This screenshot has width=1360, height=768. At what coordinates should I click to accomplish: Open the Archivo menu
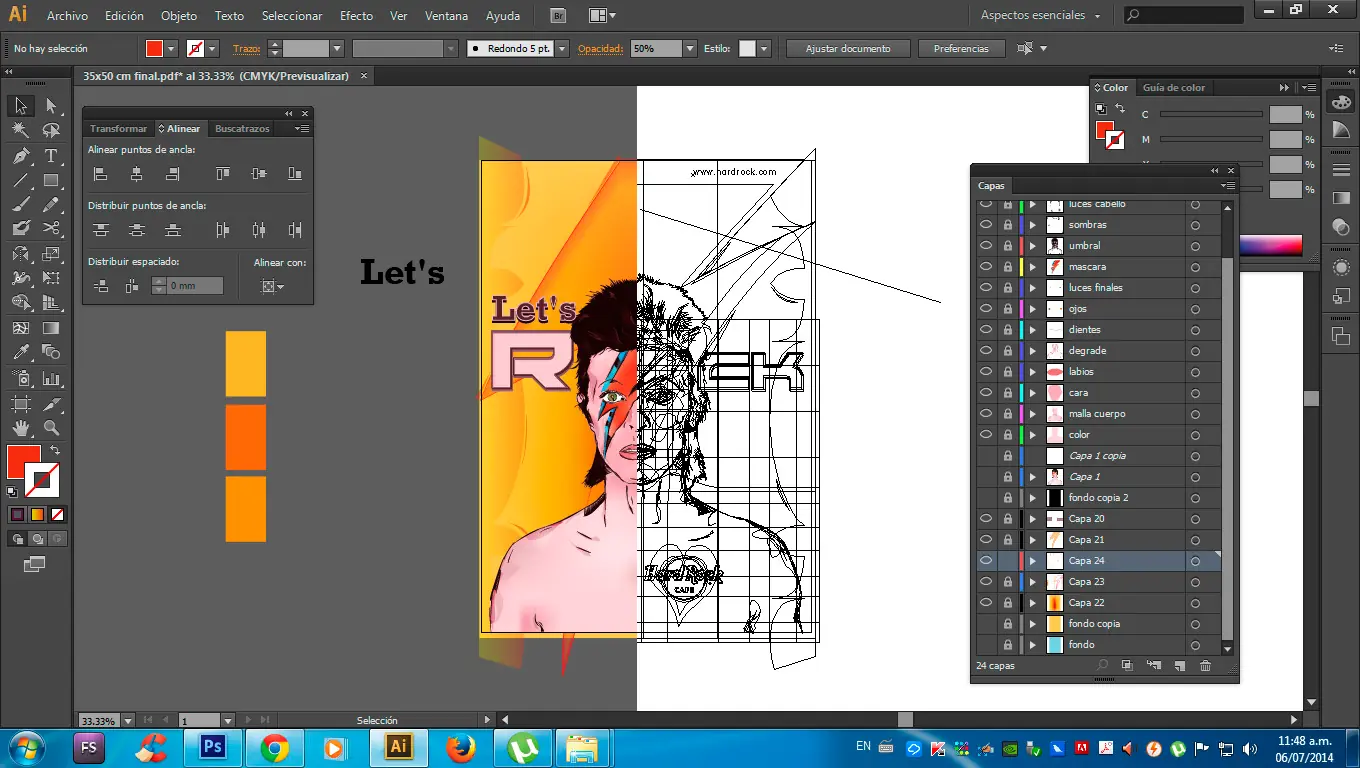click(x=67, y=16)
